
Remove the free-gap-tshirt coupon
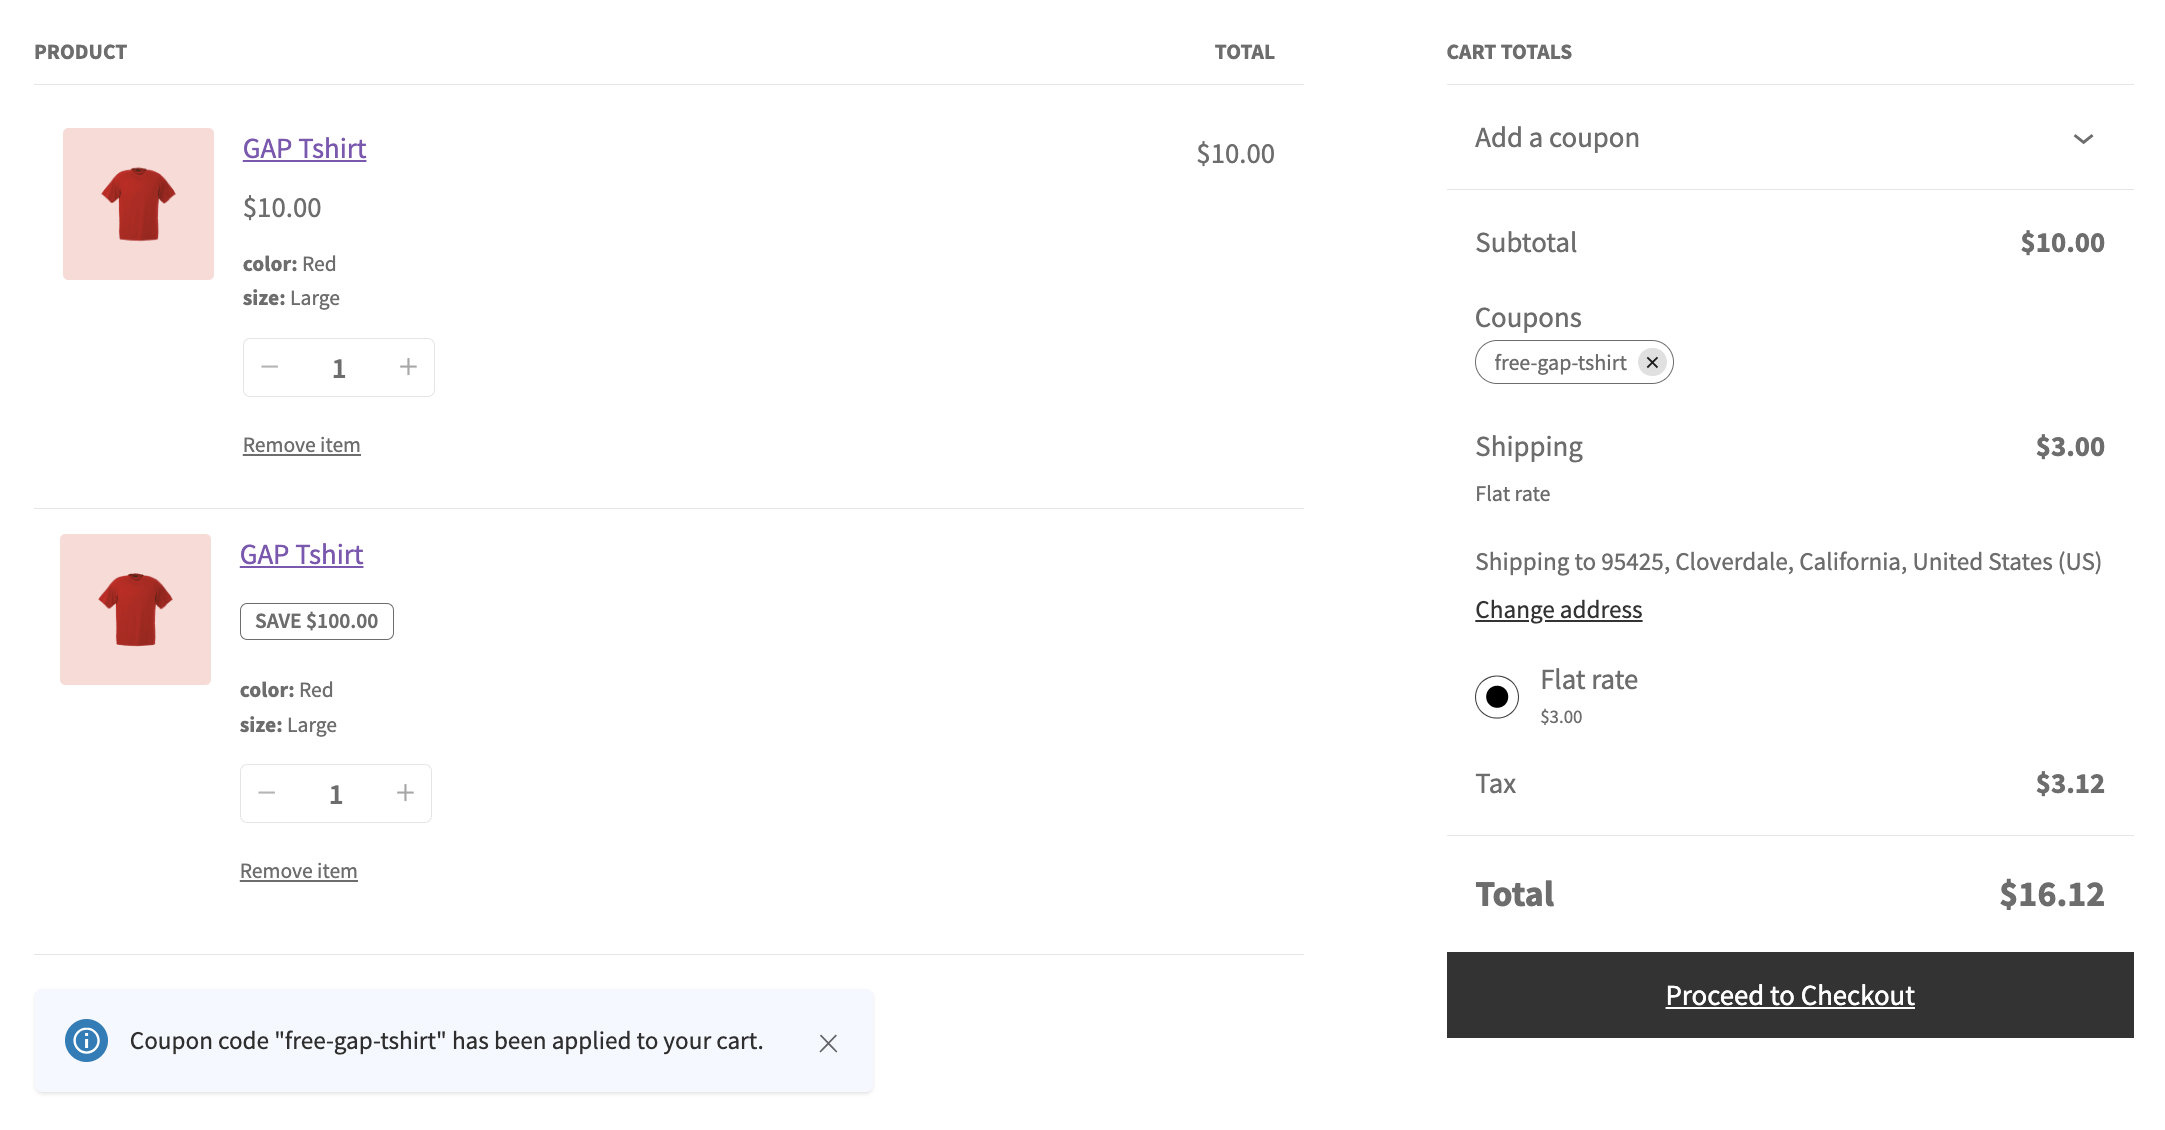point(1653,362)
